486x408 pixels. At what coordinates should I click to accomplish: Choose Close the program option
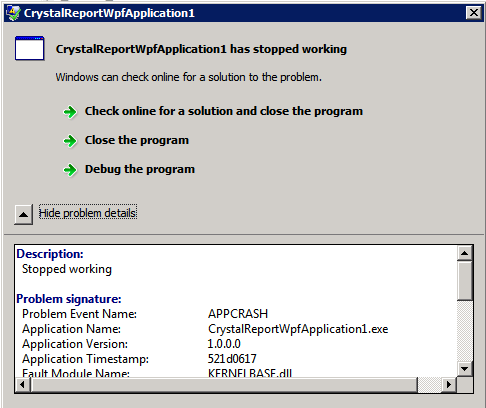(137, 140)
